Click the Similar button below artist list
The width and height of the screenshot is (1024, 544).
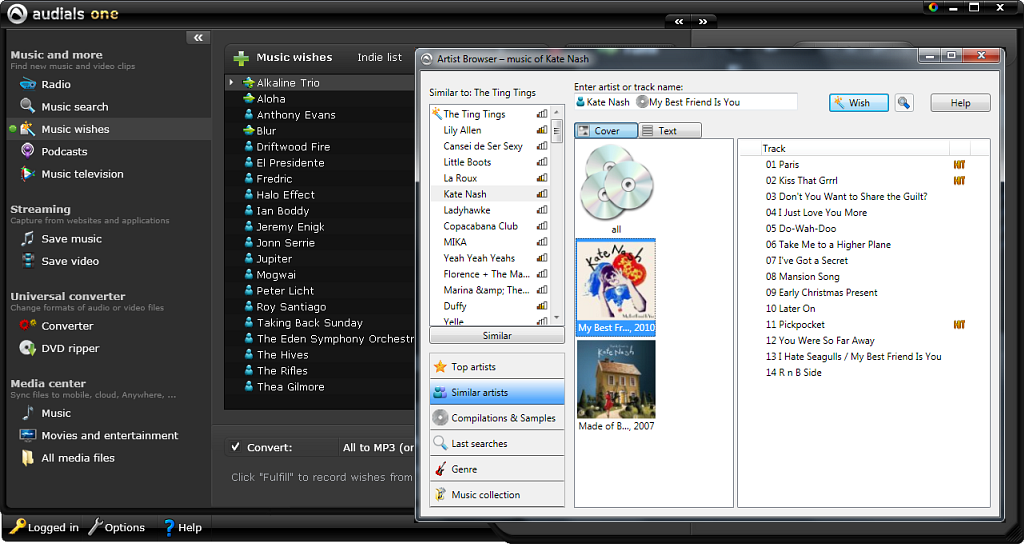497,336
